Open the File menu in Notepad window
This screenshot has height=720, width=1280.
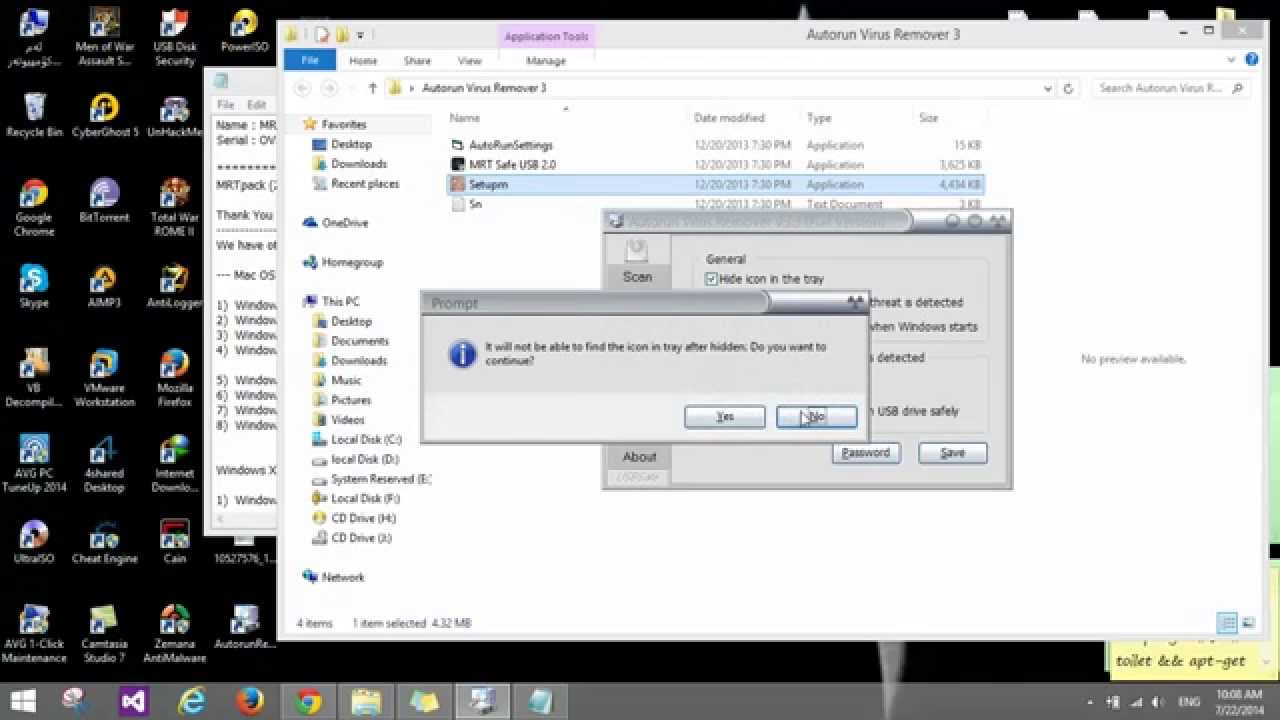tap(226, 105)
